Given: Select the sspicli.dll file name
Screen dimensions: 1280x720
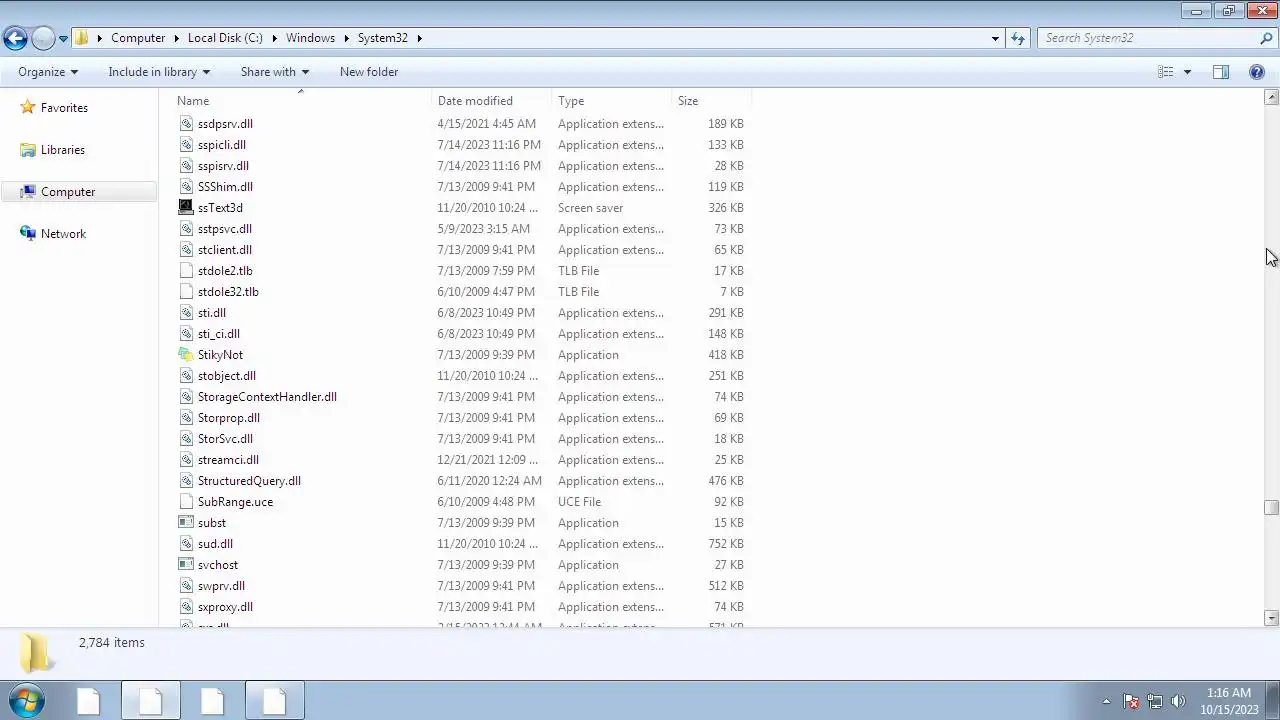Looking at the screenshot, I should click(221, 145).
